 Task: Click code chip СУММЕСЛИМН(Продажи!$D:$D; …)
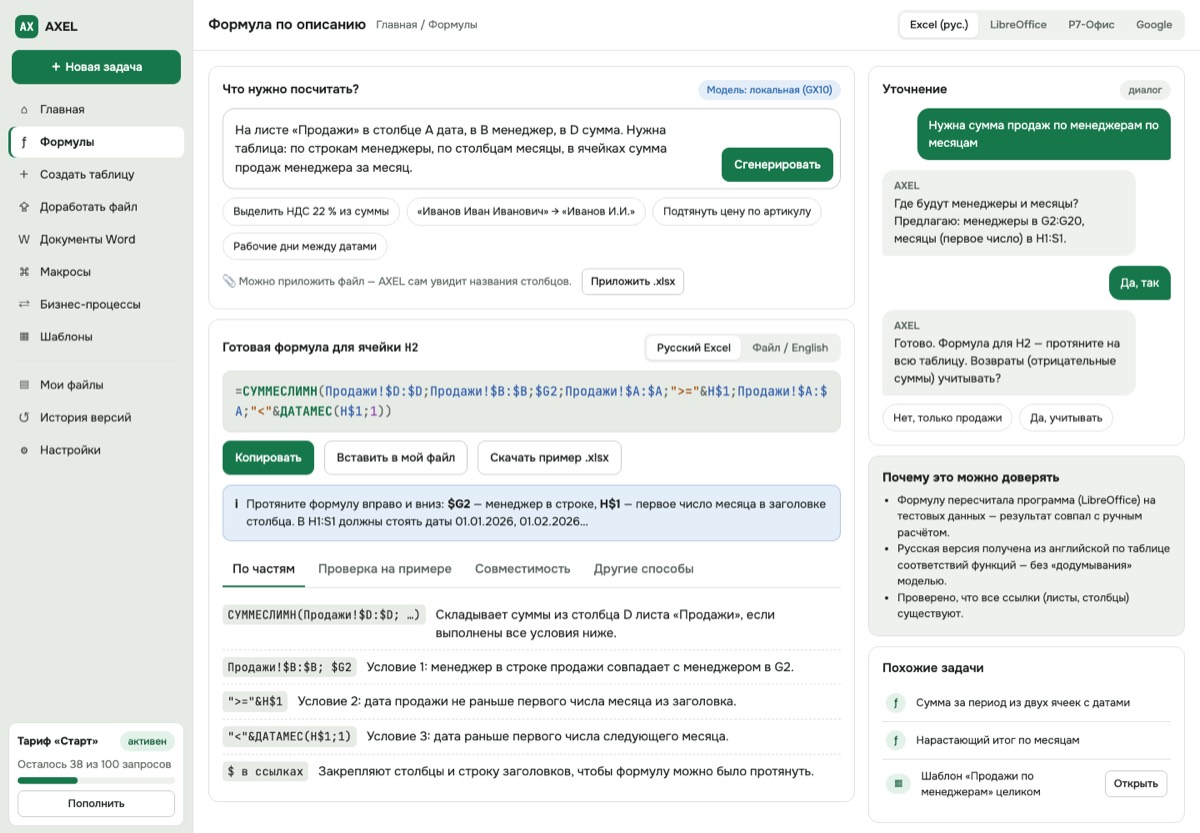(324, 615)
